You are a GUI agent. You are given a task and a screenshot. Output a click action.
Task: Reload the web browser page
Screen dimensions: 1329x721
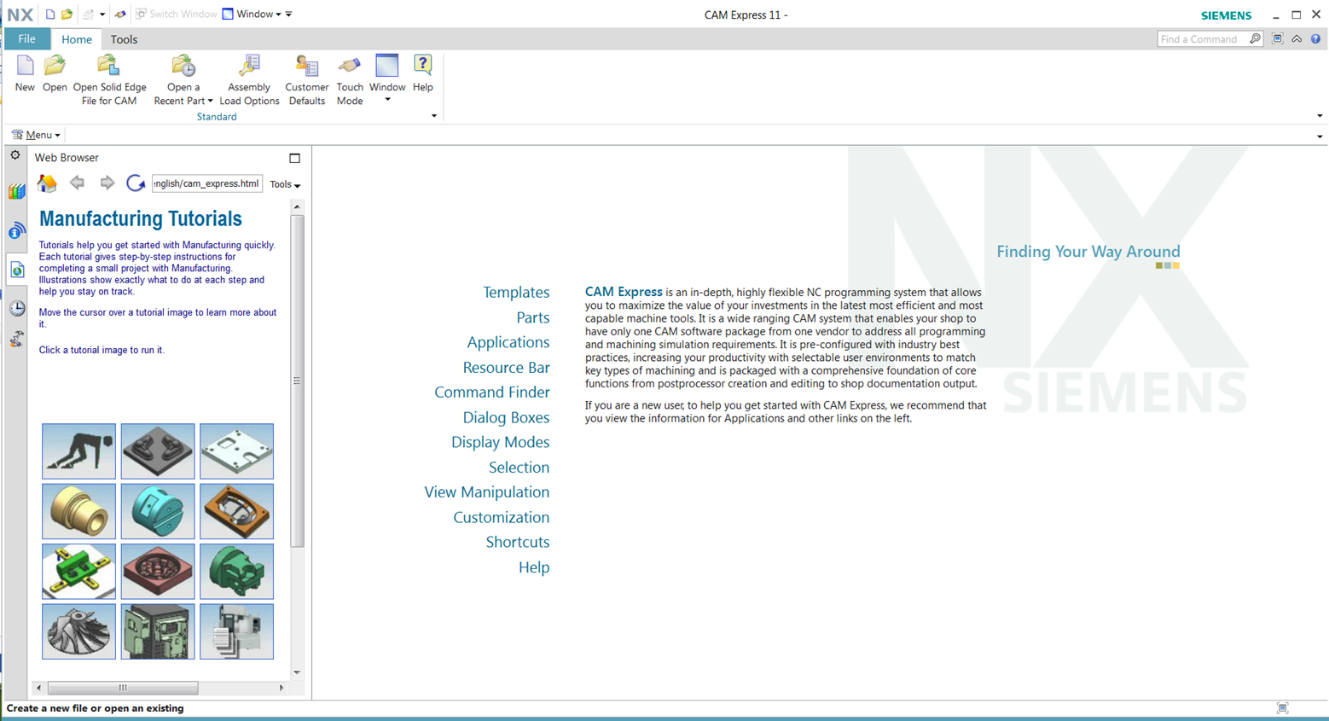[135, 183]
